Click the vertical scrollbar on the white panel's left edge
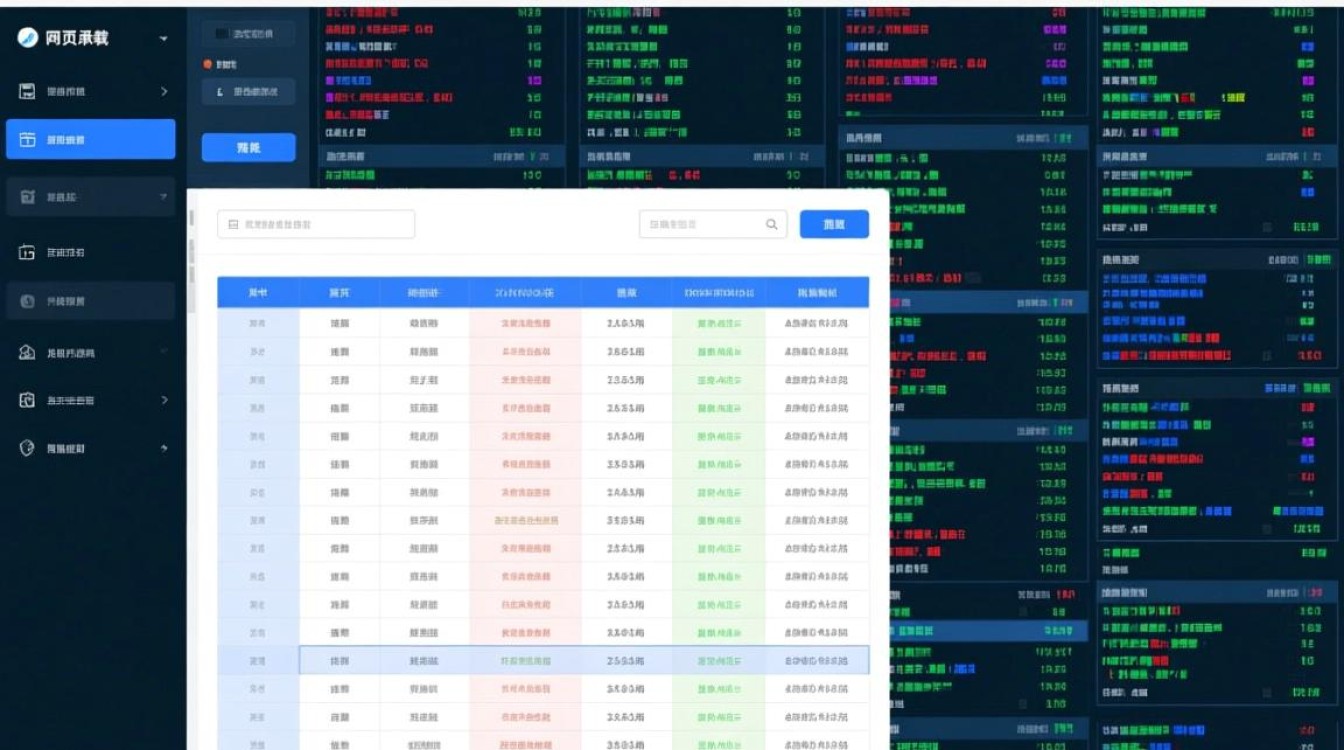1344x750 pixels. click(192, 262)
